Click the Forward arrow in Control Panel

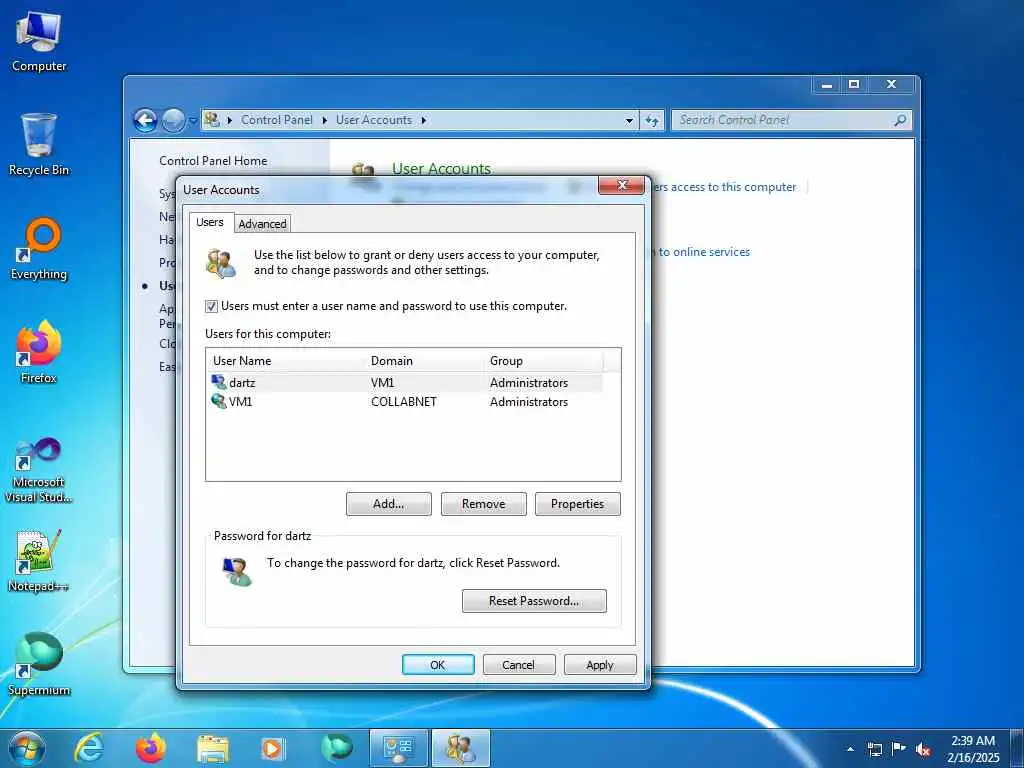pyautogui.click(x=173, y=120)
